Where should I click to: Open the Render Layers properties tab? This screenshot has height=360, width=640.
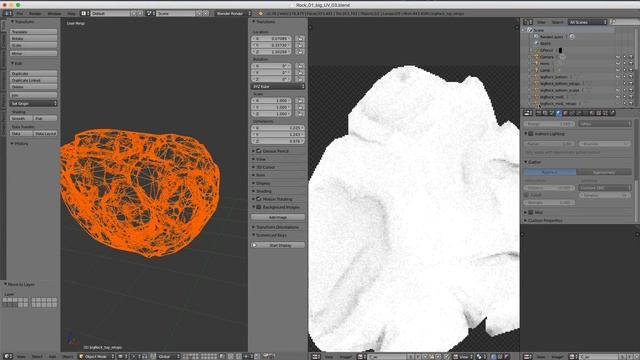coord(546,113)
